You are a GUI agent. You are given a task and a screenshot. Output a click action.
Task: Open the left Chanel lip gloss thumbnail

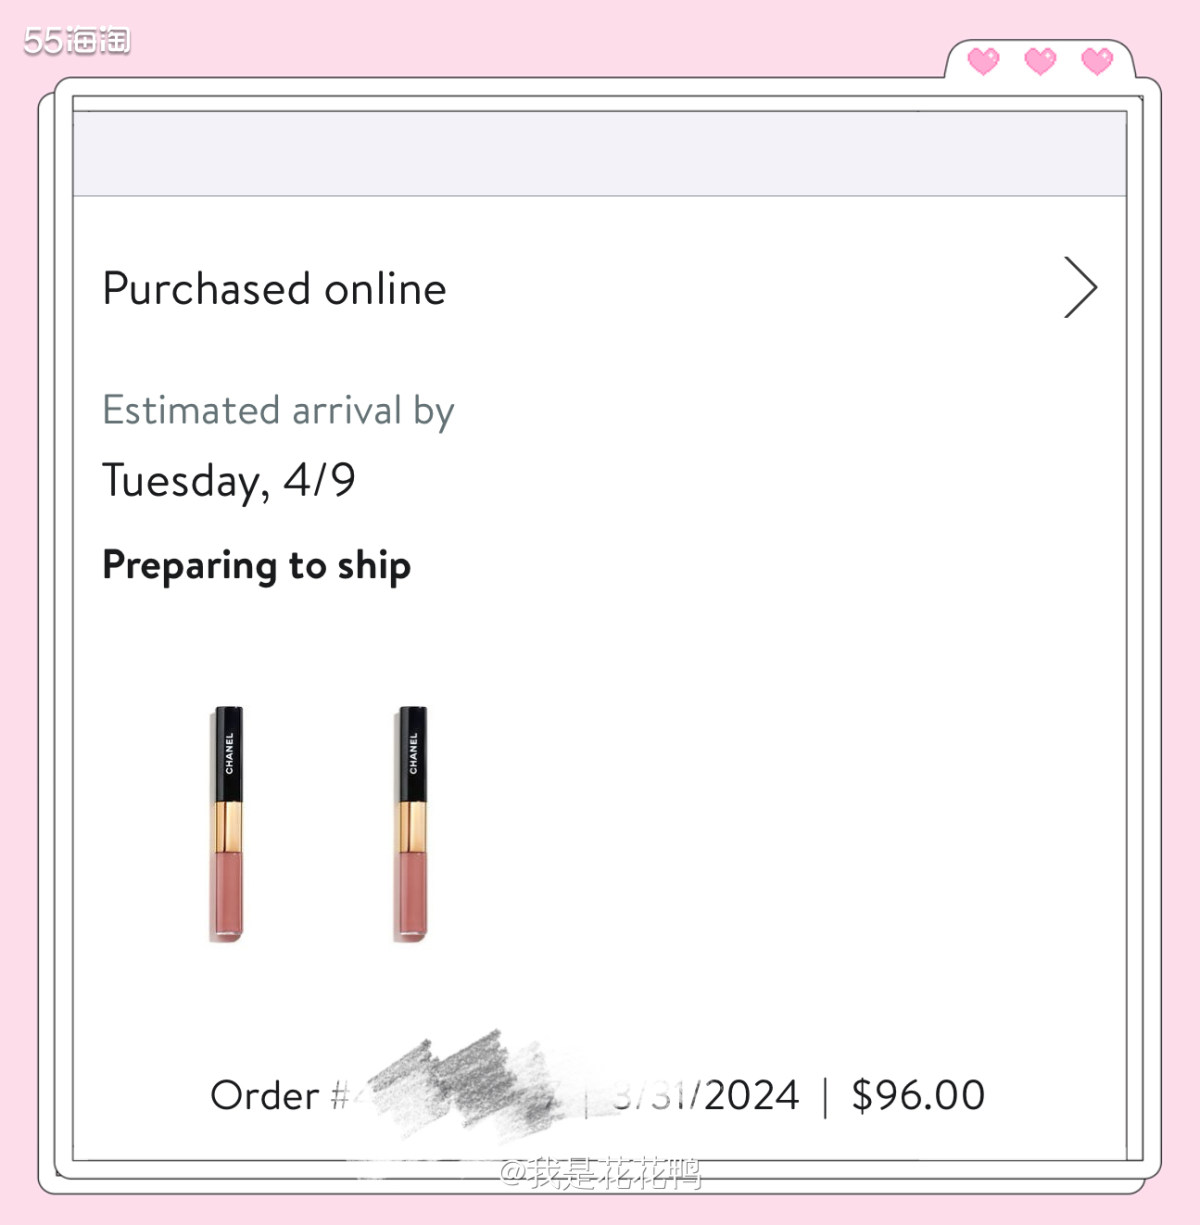point(227,823)
